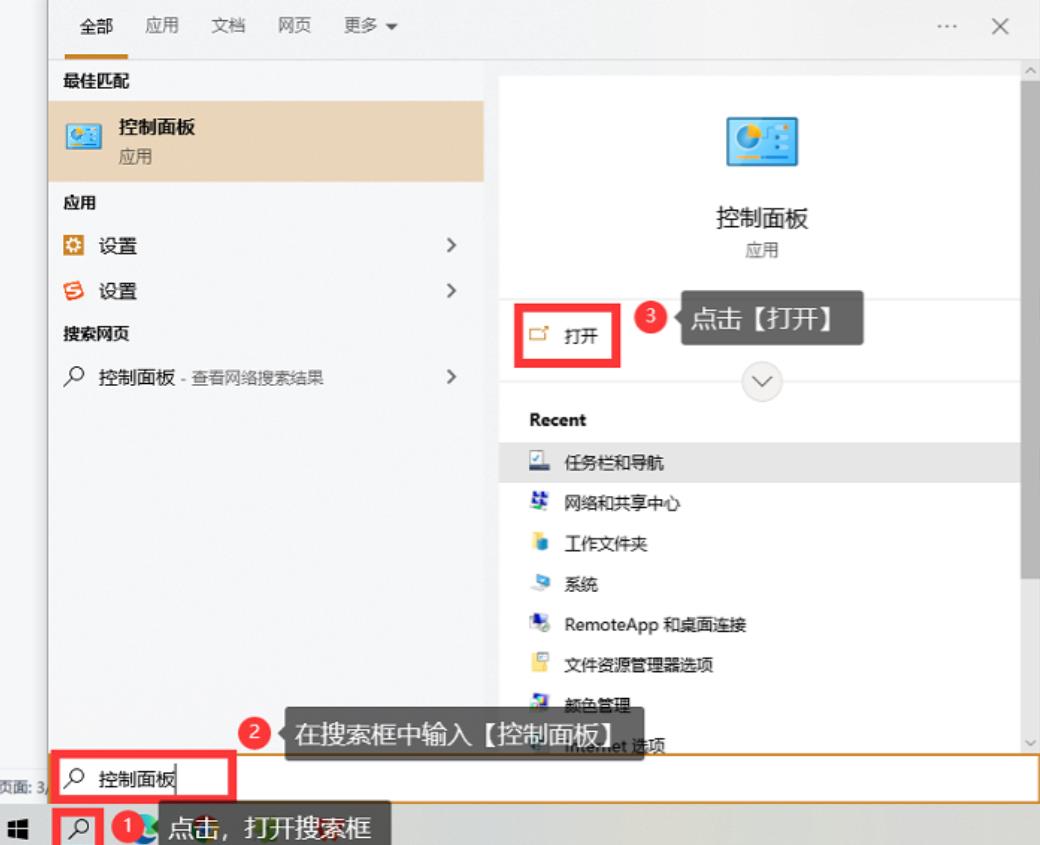Open the 更多 dropdown filter

(x=370, y=27)
